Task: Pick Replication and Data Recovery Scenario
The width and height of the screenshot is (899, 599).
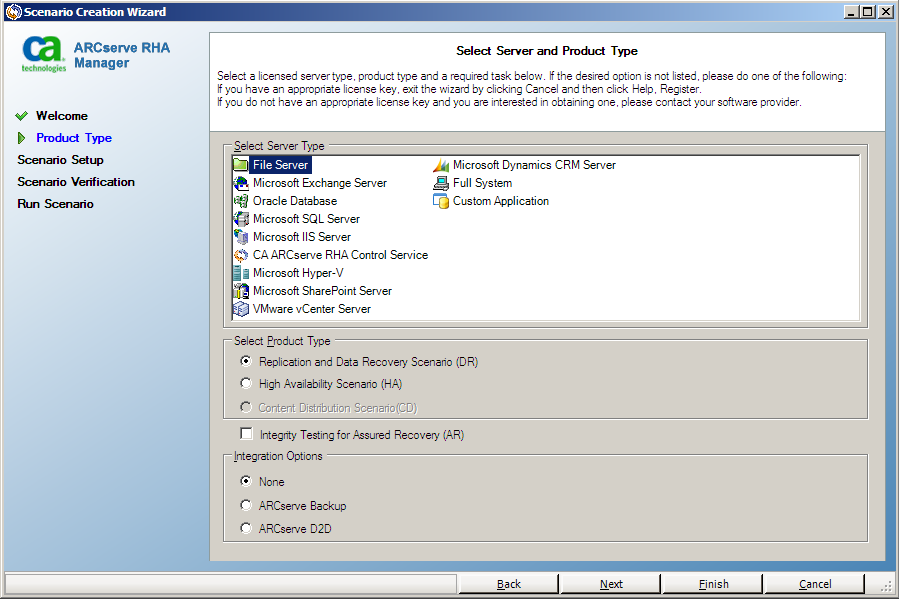Action: [x=245, y=361]
